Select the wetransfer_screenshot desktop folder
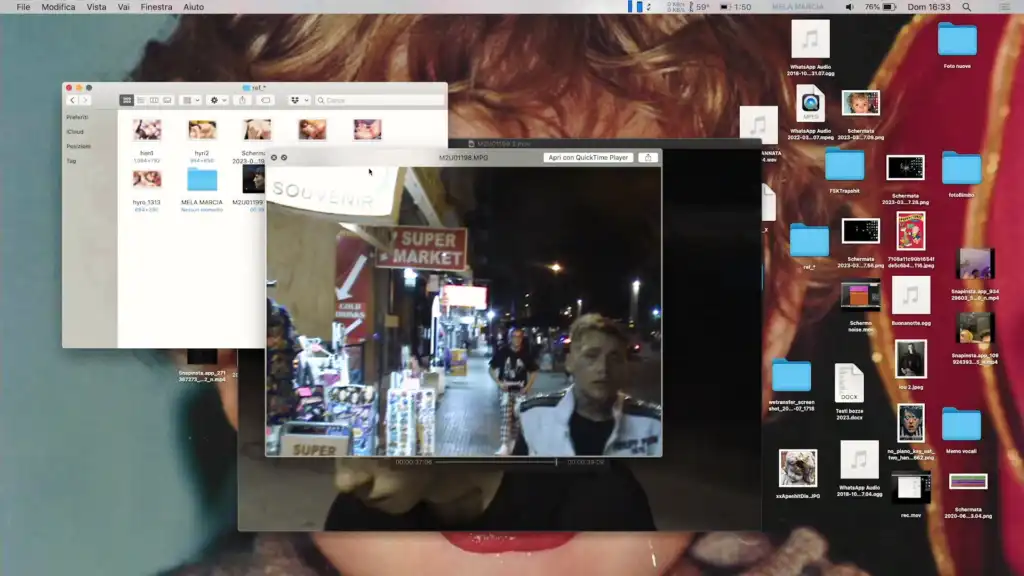The width and height of the screenshot is (1024, 576). coord(792,376)
